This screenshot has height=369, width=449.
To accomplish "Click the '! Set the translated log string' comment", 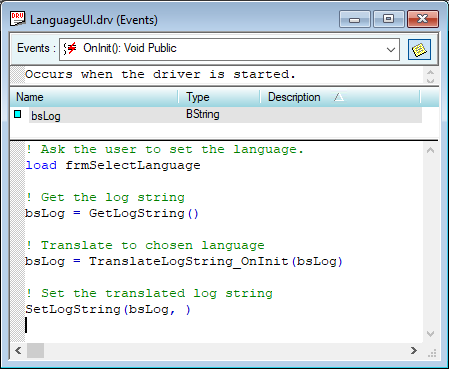I will coord(149,293).
